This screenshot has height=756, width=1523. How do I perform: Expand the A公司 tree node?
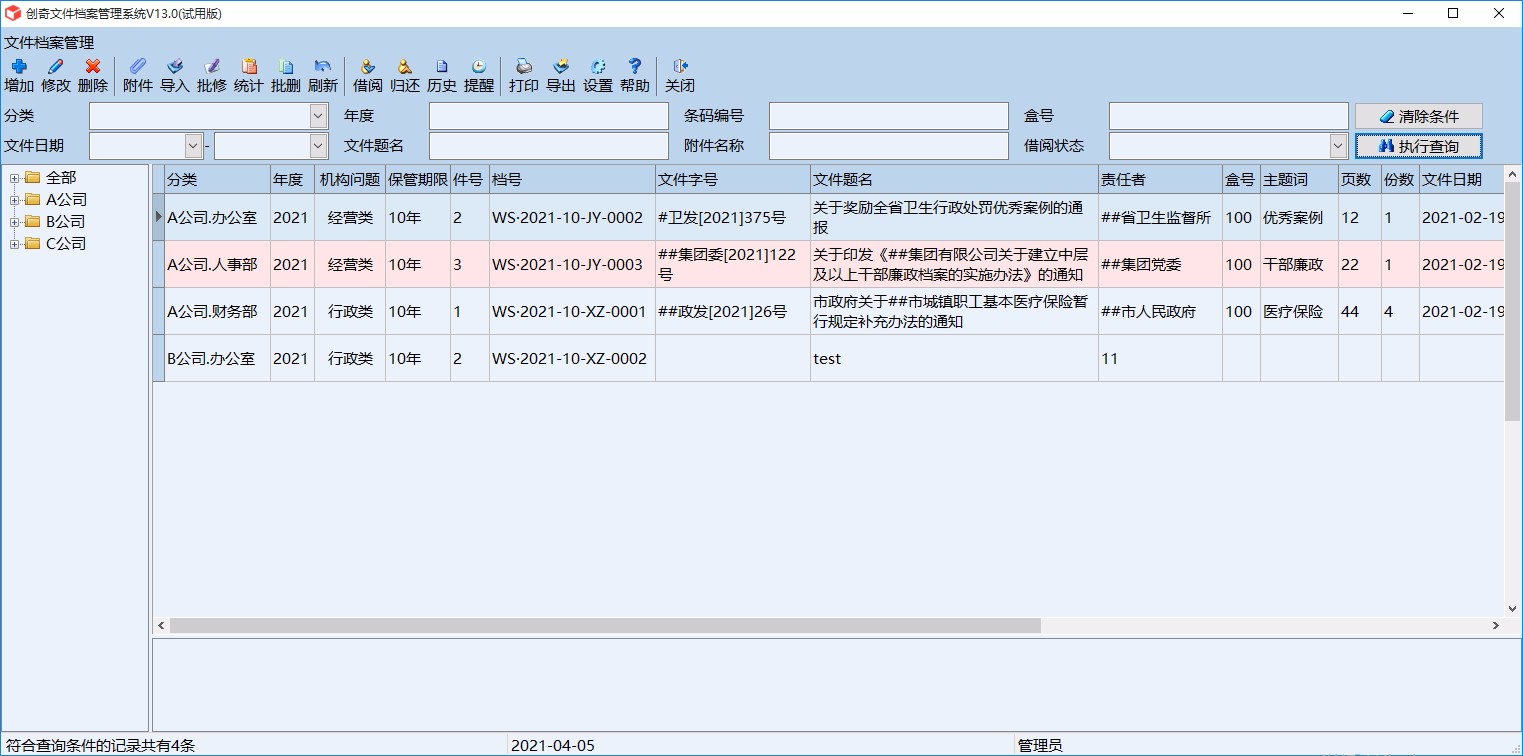coord(15,200)
